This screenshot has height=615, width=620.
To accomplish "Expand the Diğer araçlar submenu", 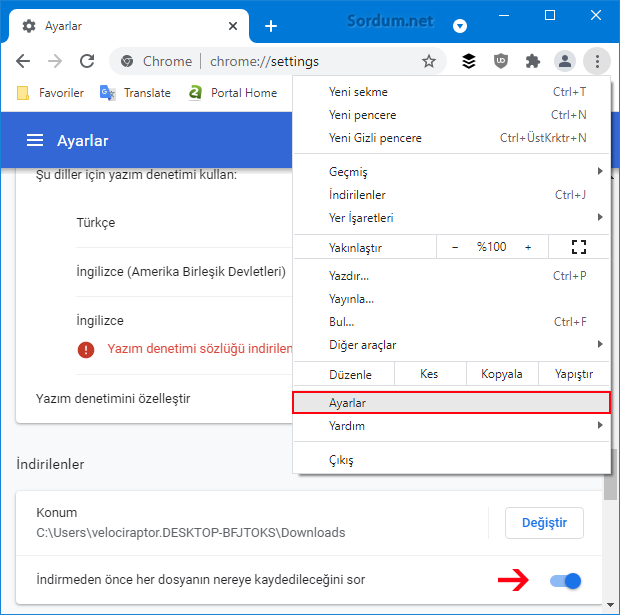I will point(451,344).
